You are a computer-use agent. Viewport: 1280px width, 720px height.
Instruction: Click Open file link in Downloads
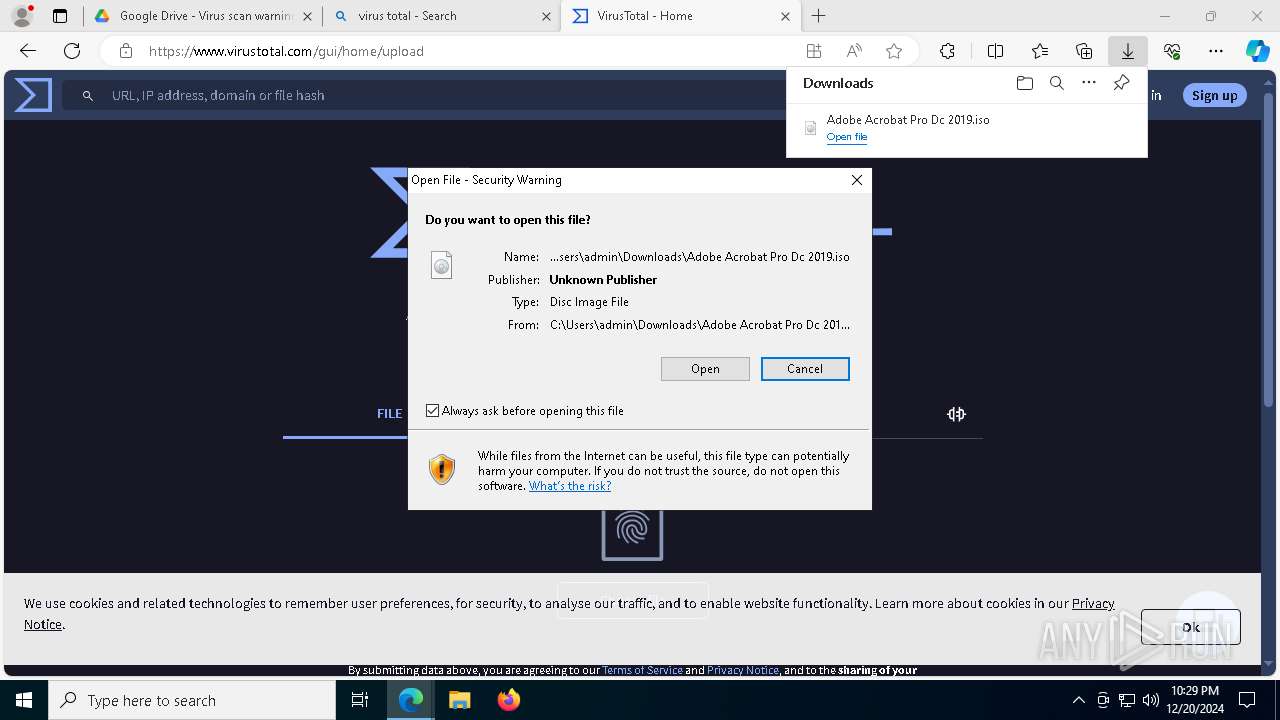point(847,137)
